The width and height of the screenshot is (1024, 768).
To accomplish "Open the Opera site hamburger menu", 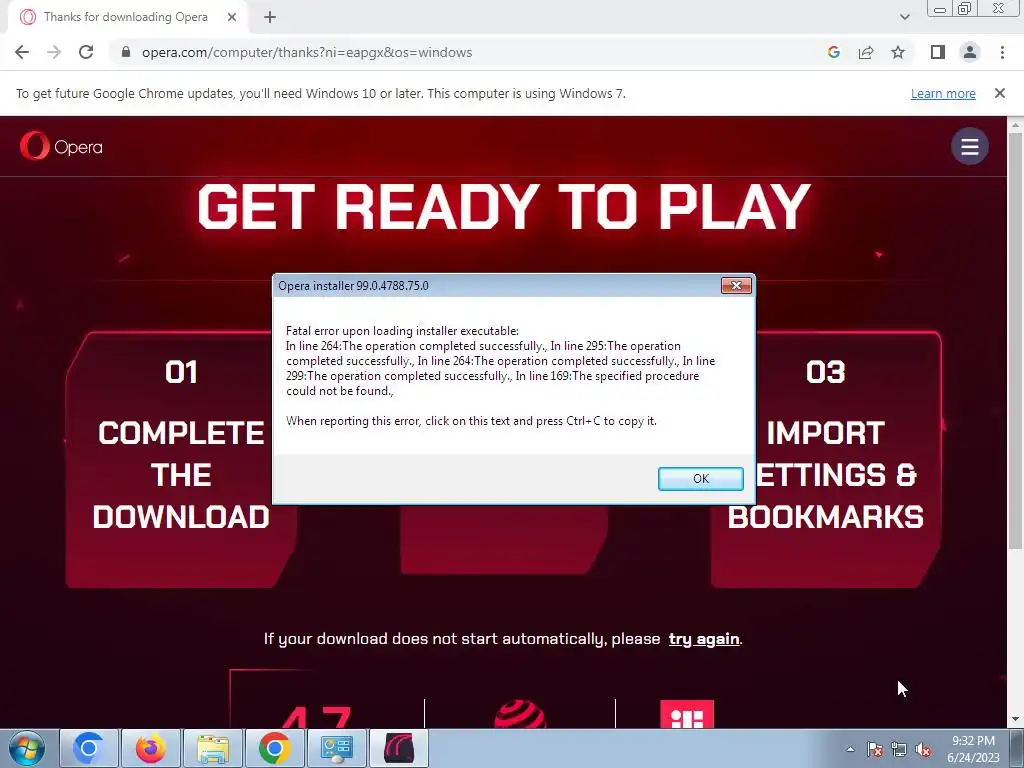I will [x=970, y=146].
